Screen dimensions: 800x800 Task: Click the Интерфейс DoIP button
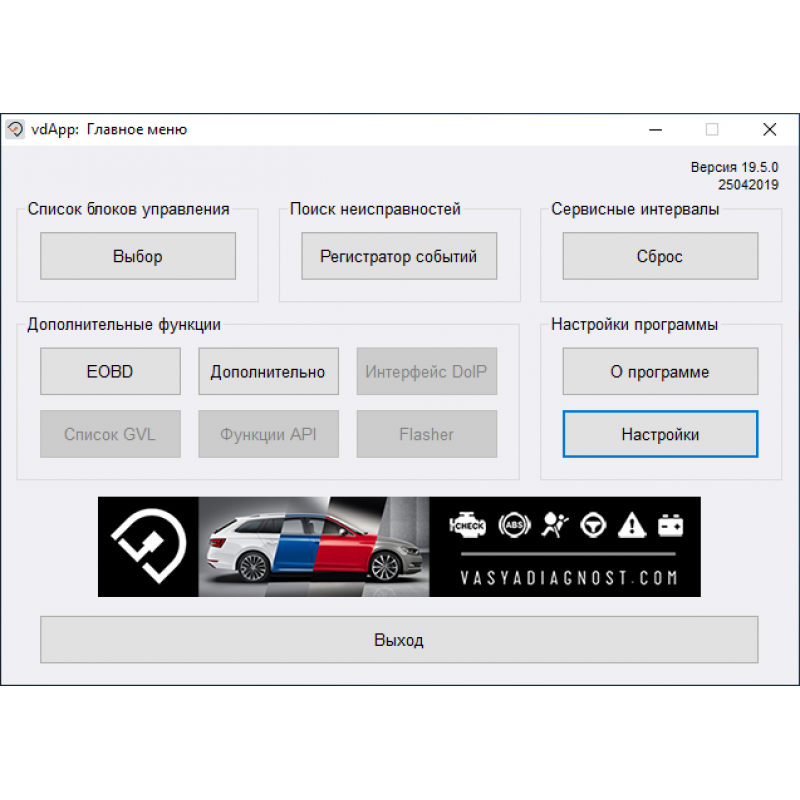click(427, 371)
